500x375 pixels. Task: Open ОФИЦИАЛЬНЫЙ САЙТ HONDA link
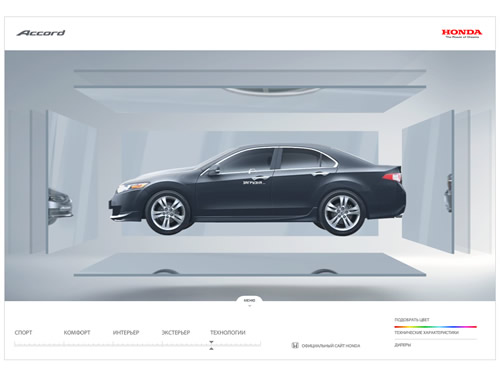pos(331,346)
